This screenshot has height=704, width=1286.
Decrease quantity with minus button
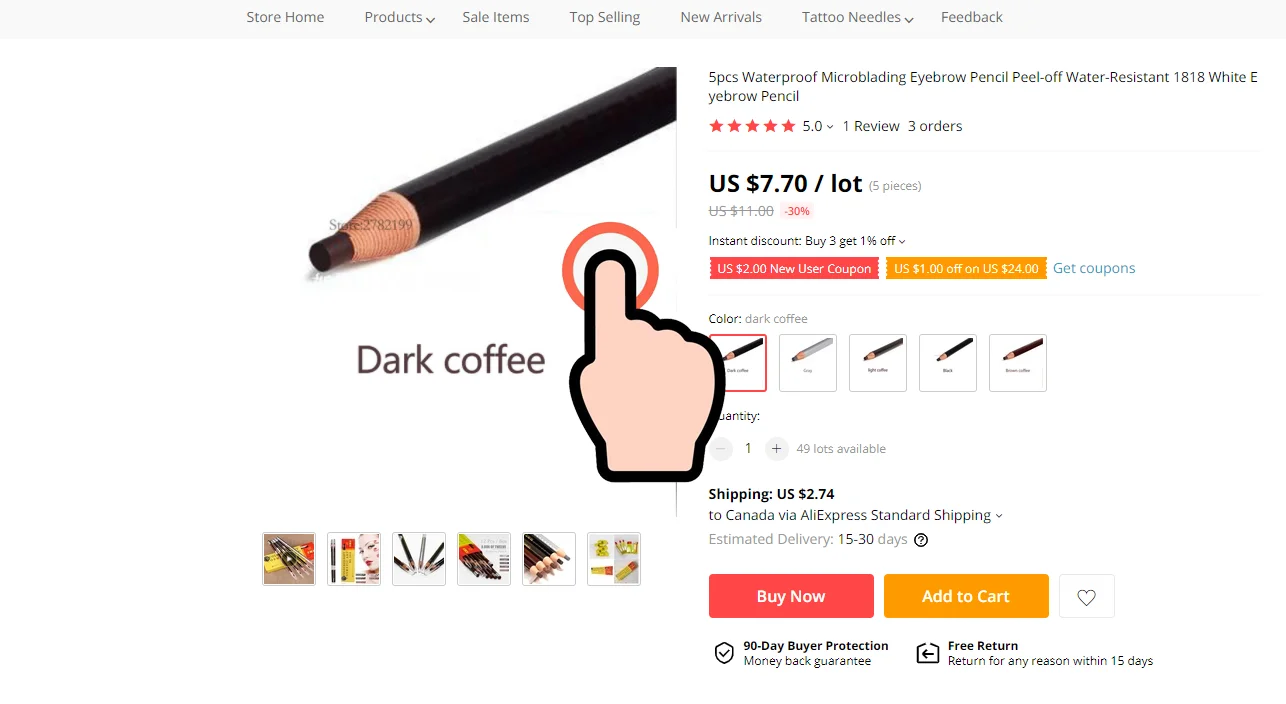[721, 449]
